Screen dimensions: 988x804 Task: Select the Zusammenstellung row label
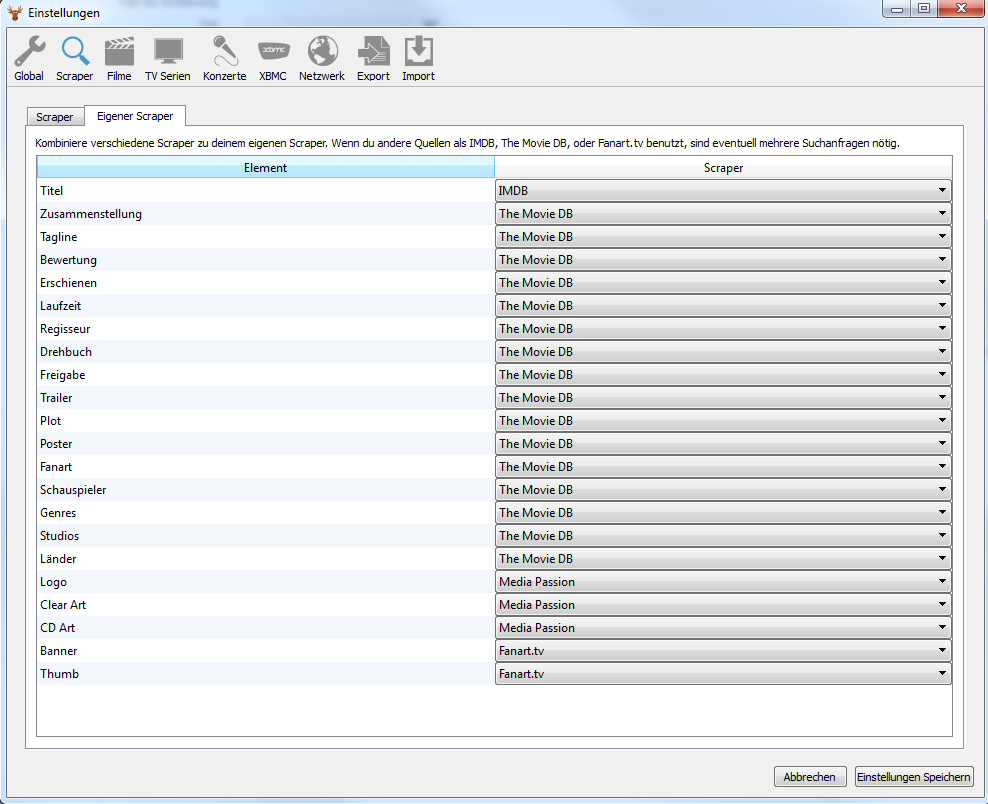pos(91,214)
